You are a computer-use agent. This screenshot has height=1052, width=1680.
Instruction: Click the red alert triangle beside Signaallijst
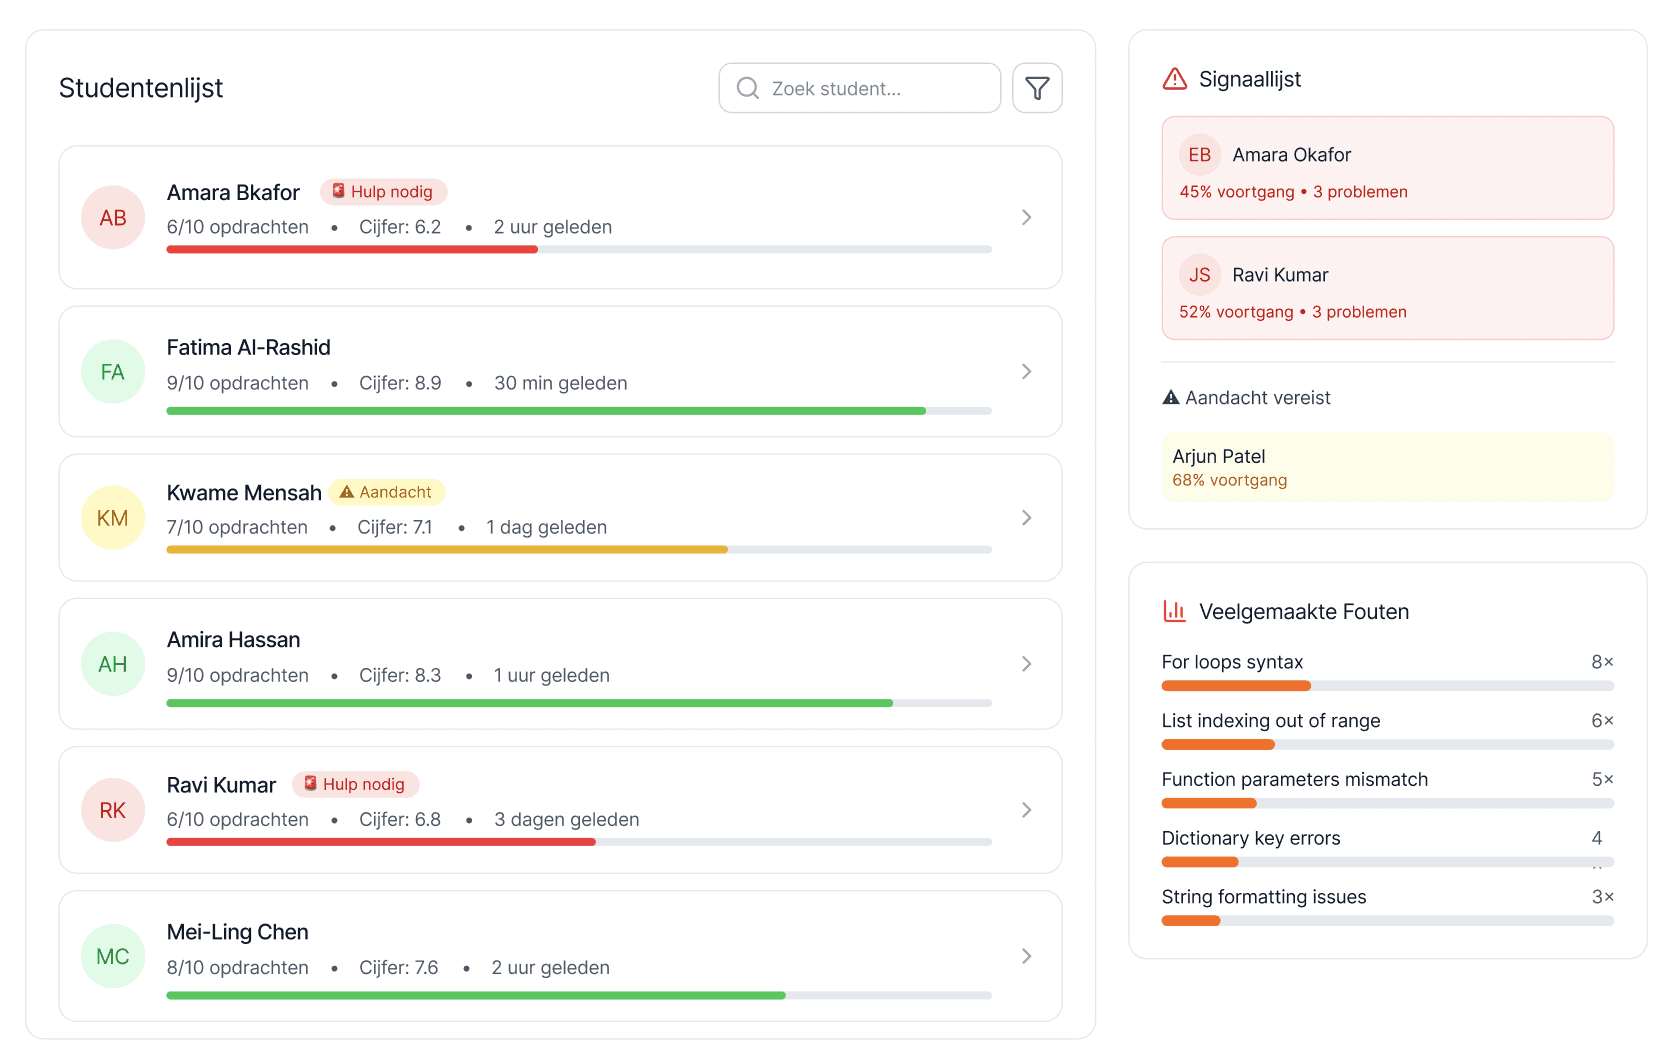click(x=1174, y=79)
